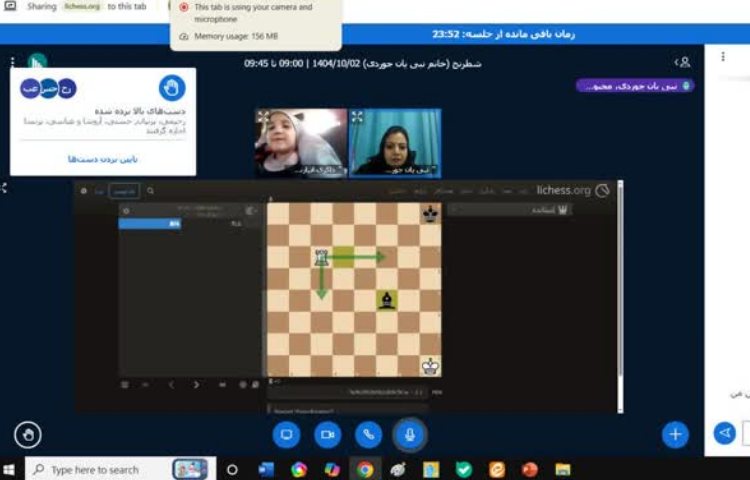Image resolution: width=750 pixels, height=480 pixels.
Task: Open the Chrome taskbar icon
Action: (364, 470)
